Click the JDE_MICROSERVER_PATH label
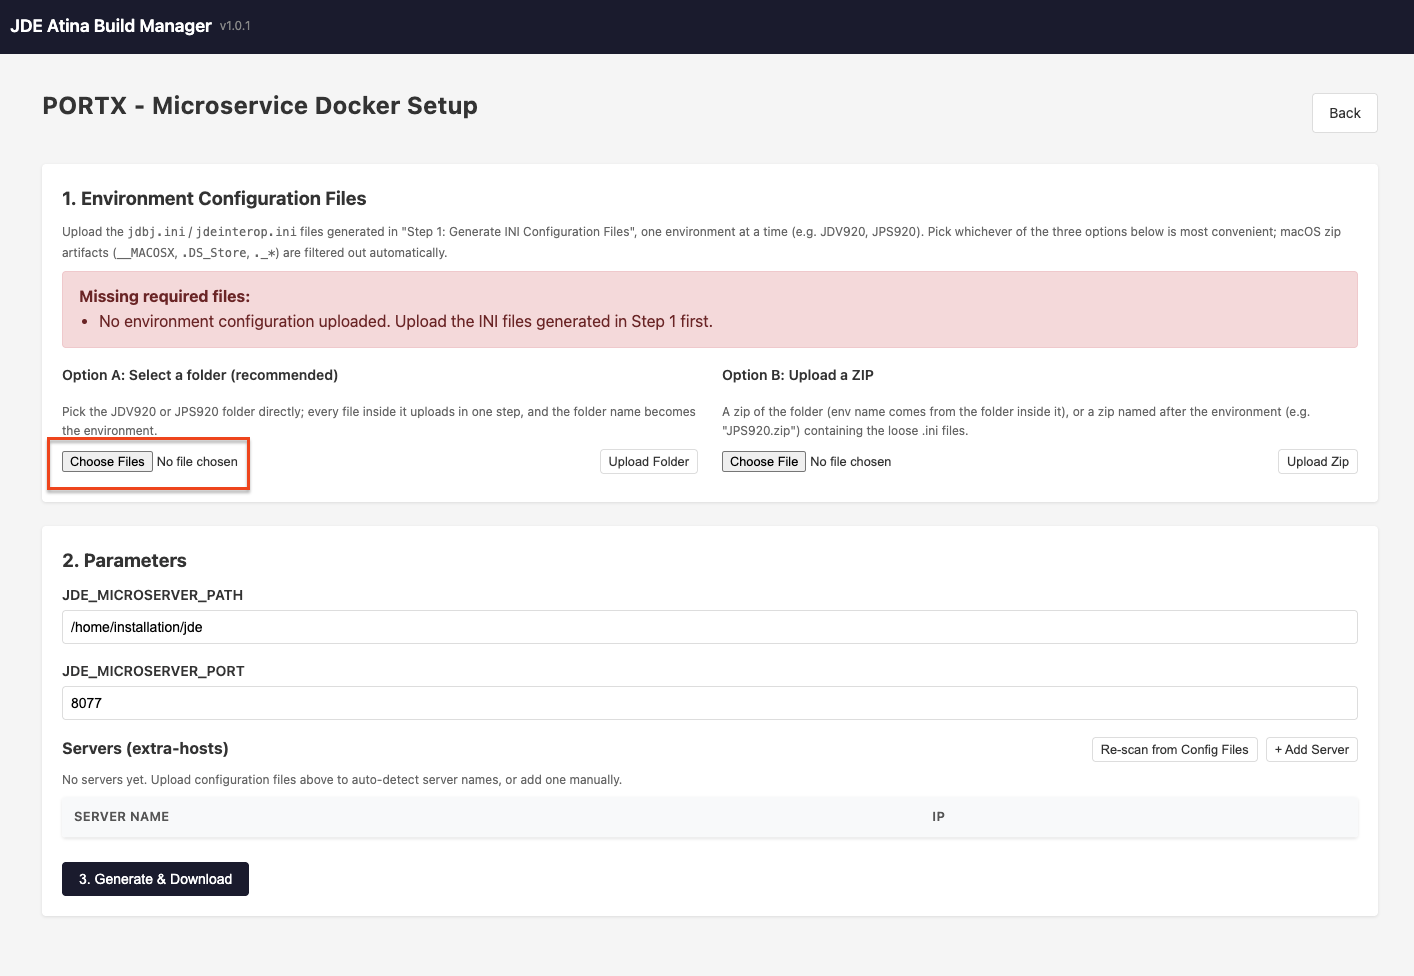 click(x=152, y=595)
